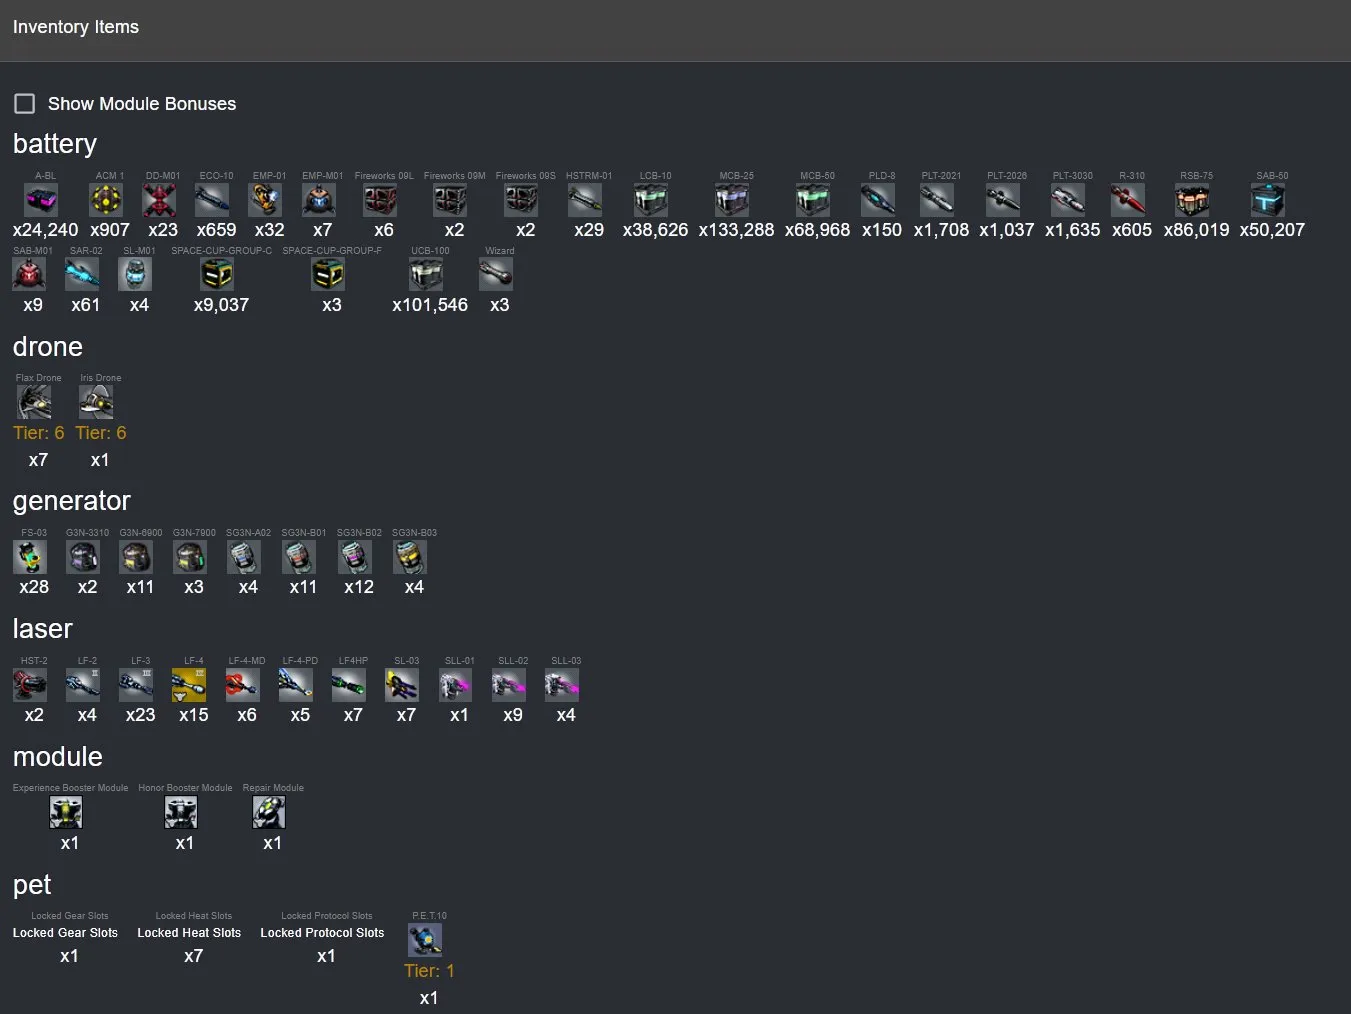Click the MCB-25 ammo crate icon

[733, 200]
